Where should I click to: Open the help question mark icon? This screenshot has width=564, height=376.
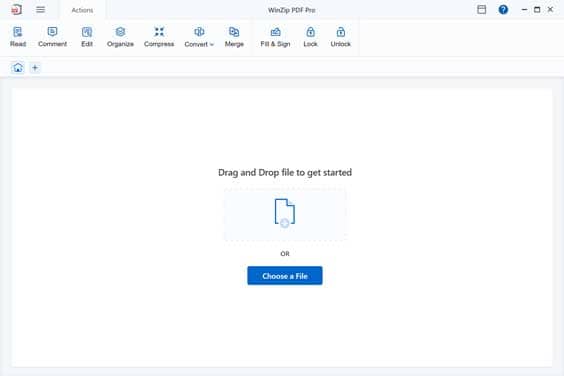click(x=503, y=10)
